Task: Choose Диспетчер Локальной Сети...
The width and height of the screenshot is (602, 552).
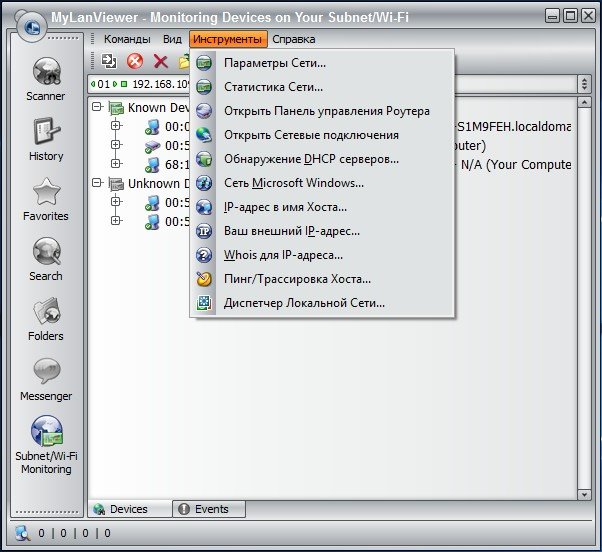Action: click(x=322, y=303)
